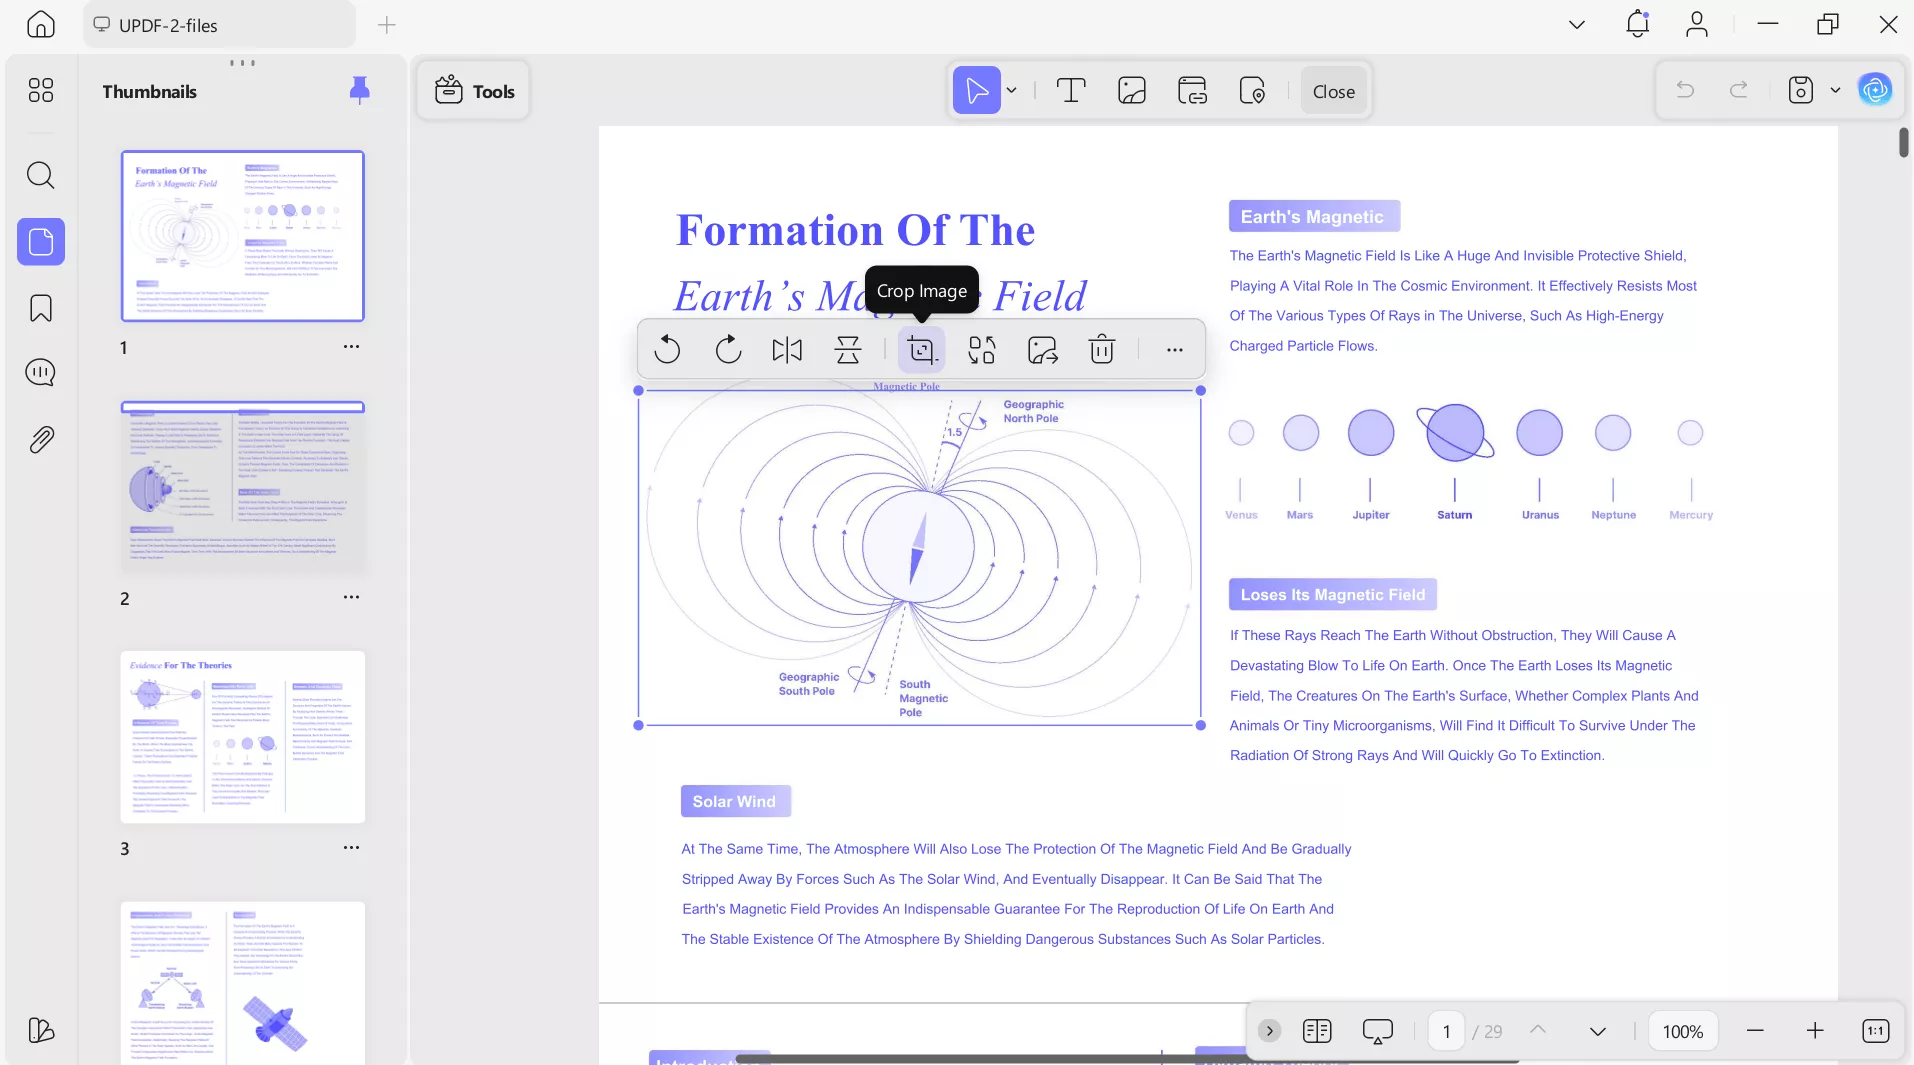
Task: Click the Replace Image icon
Action: click(x=981, y=350)
